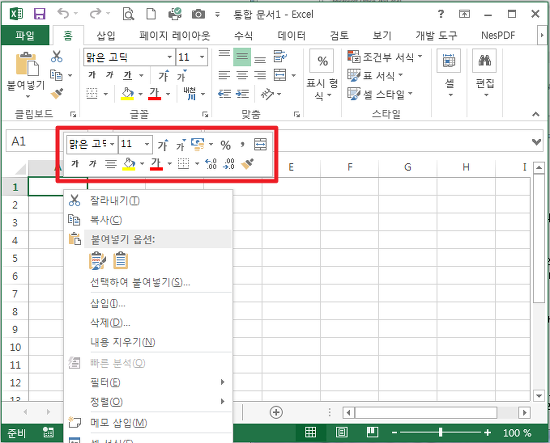Expand the formula bar chevron
Image resolution: width=550 pixels, height=443 pixels.
536,142
